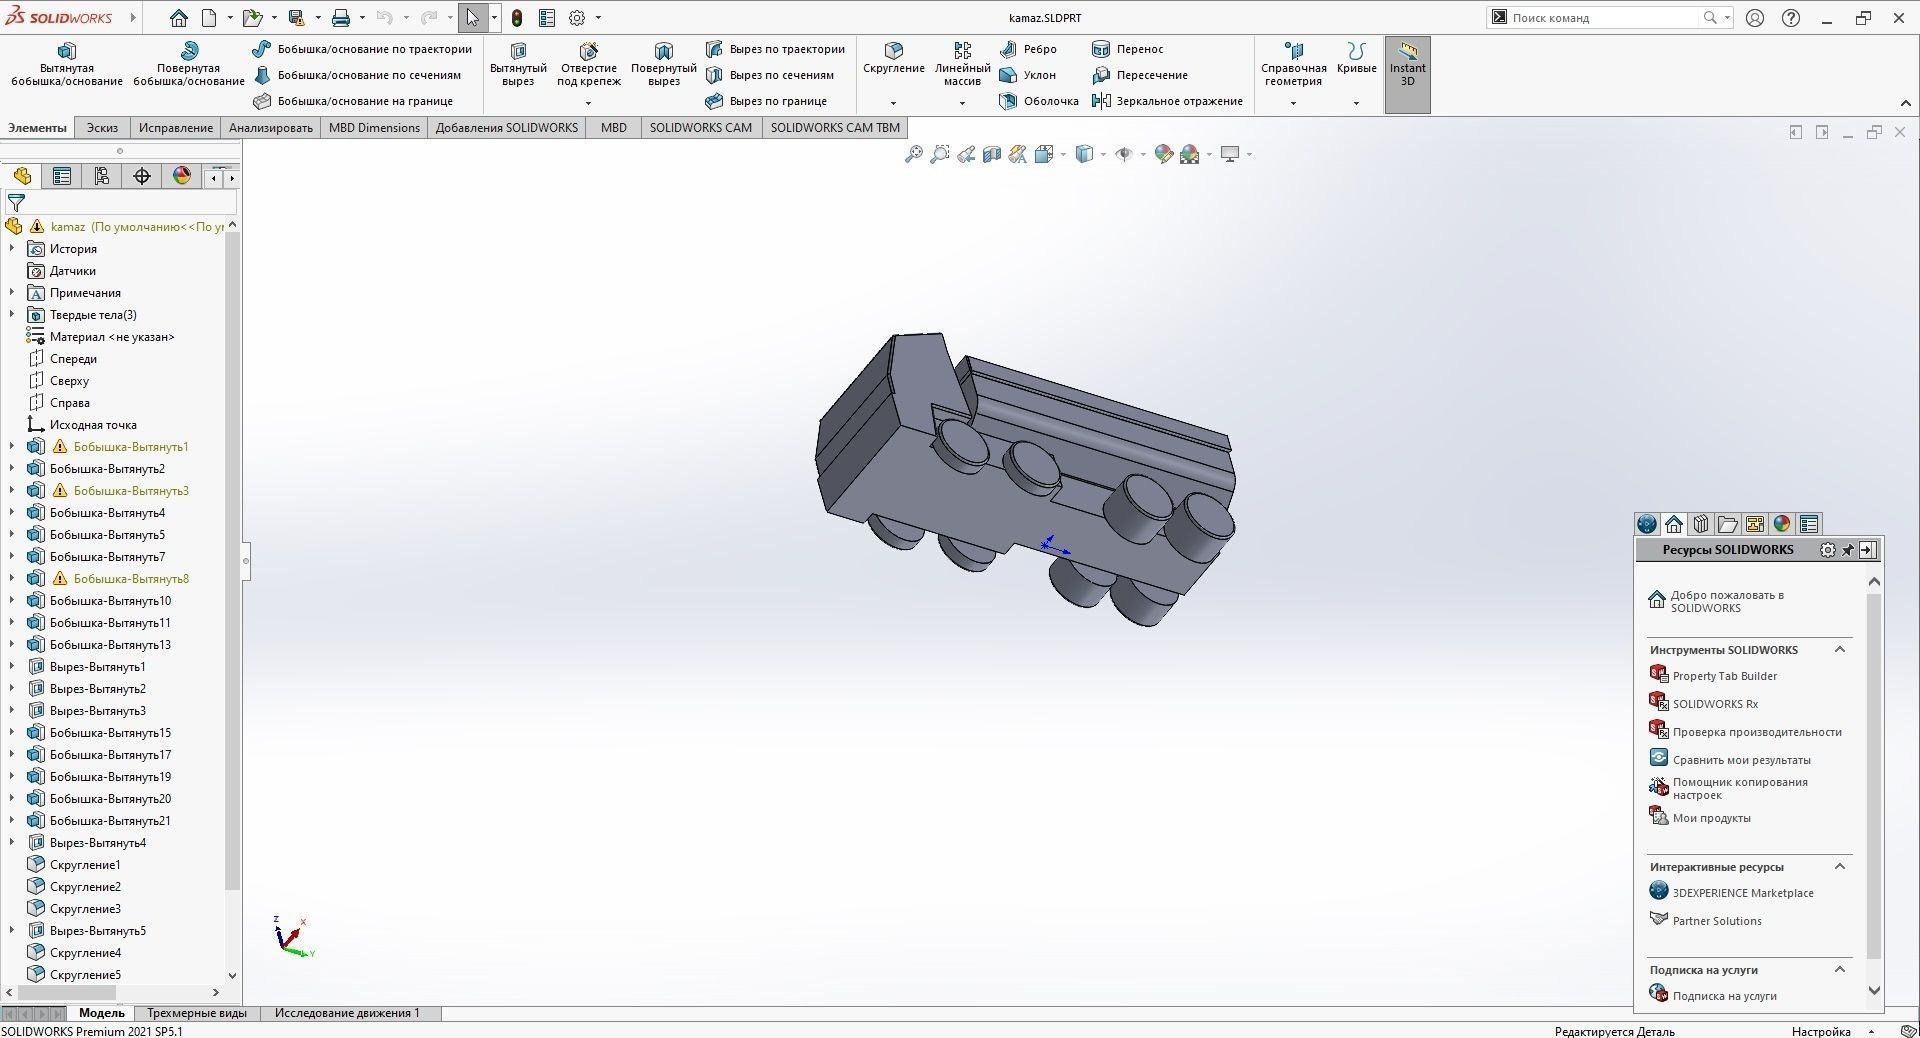Image resolution: width=1920 pixels, height=1038 pixels.
Task: Expand the Бобышка-Вытянуть1 feature
Action: [x=12, y=447]
